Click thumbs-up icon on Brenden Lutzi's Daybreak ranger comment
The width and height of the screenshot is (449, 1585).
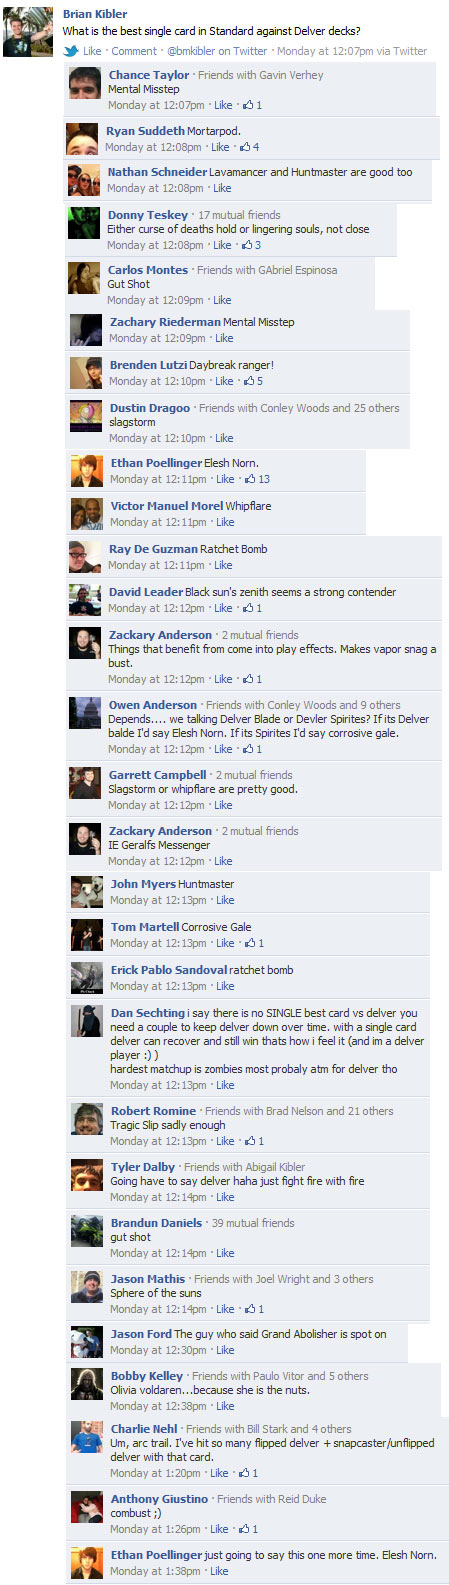tap(248, 381)
